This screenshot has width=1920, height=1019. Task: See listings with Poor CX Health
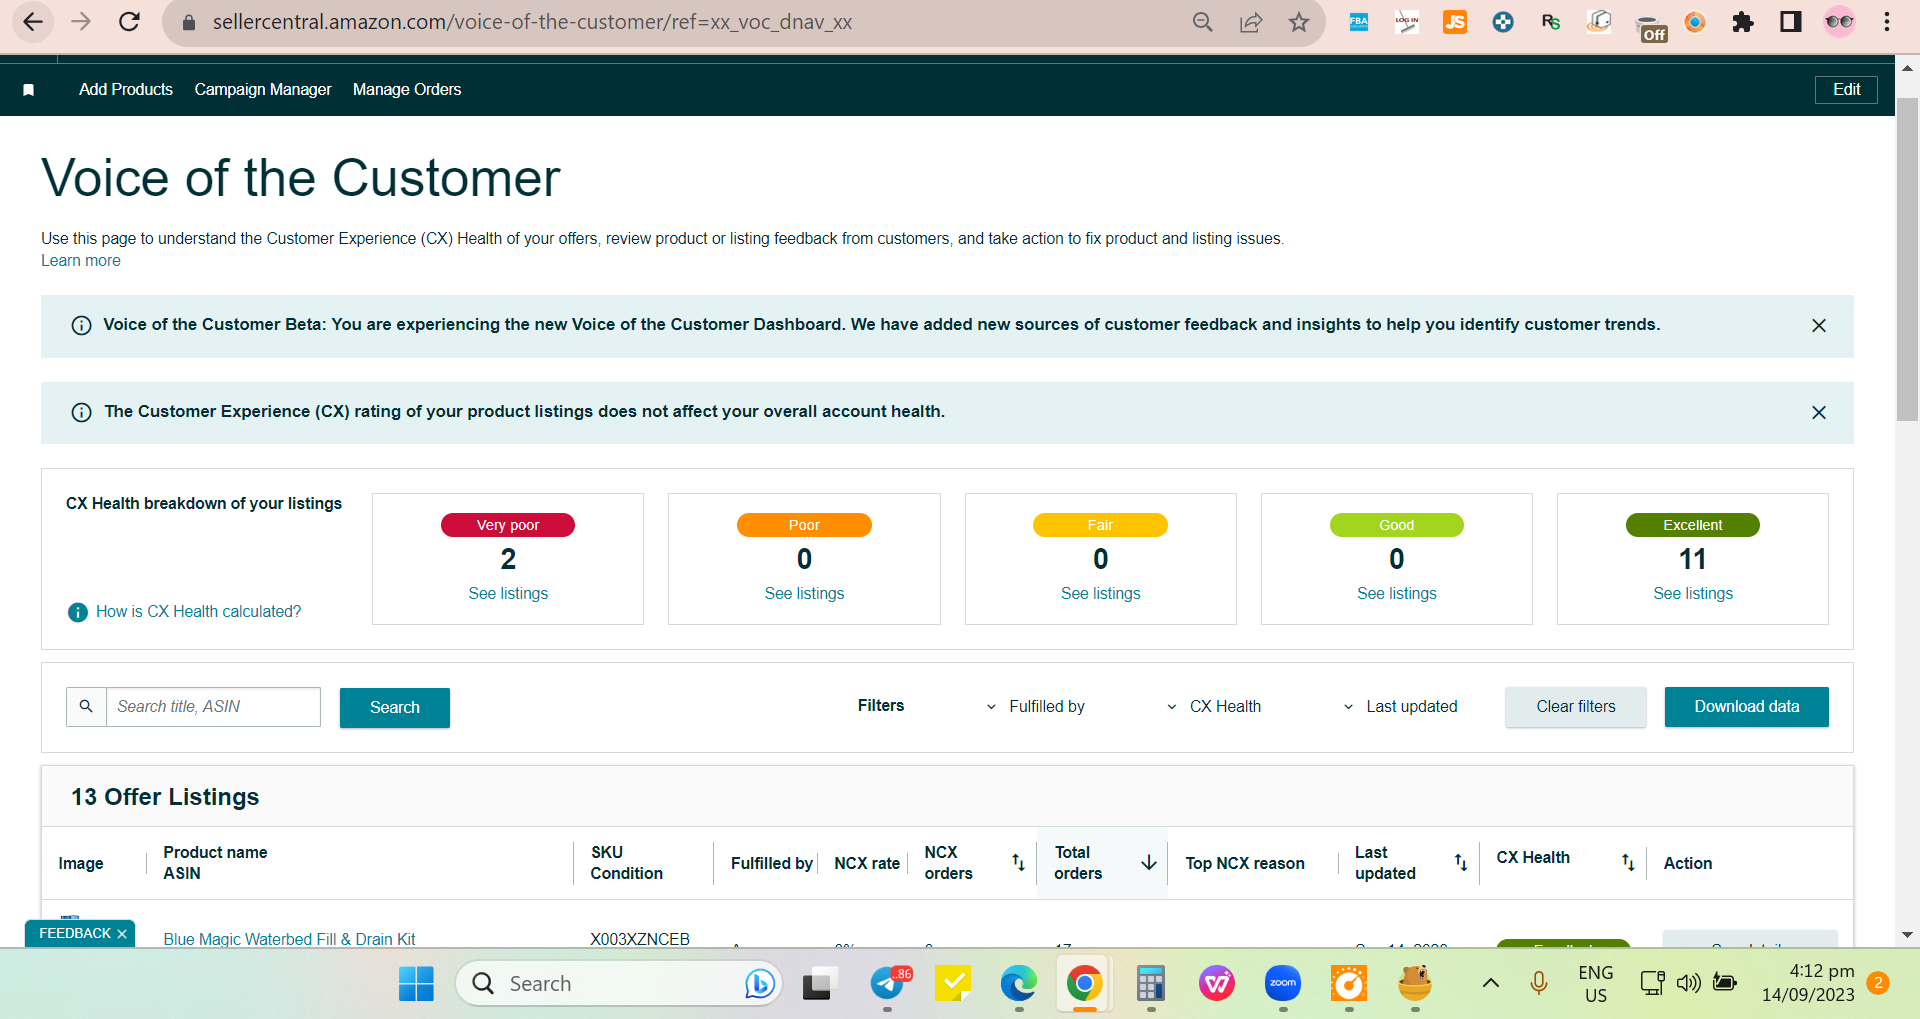click(x=804, y=593)
